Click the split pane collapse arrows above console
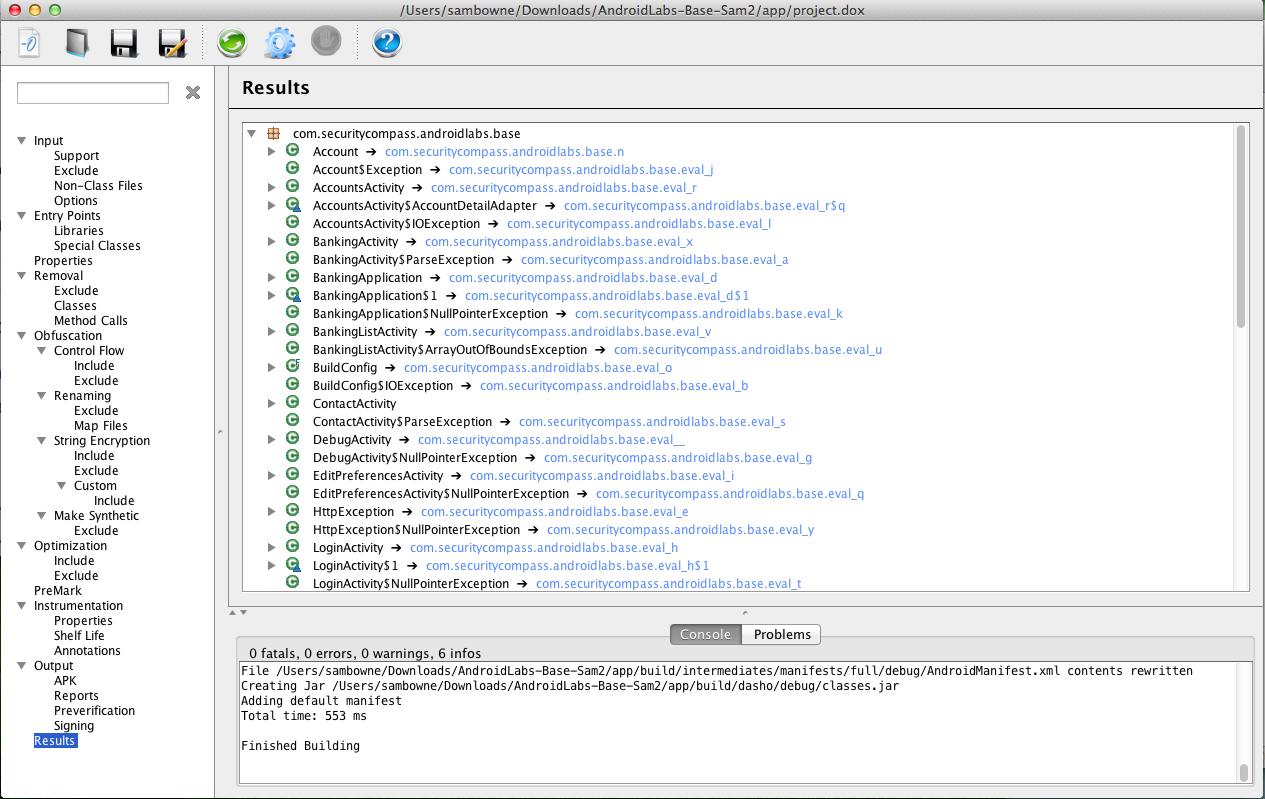Viewport: 1265px width, 799px height. tap(238, 612)
